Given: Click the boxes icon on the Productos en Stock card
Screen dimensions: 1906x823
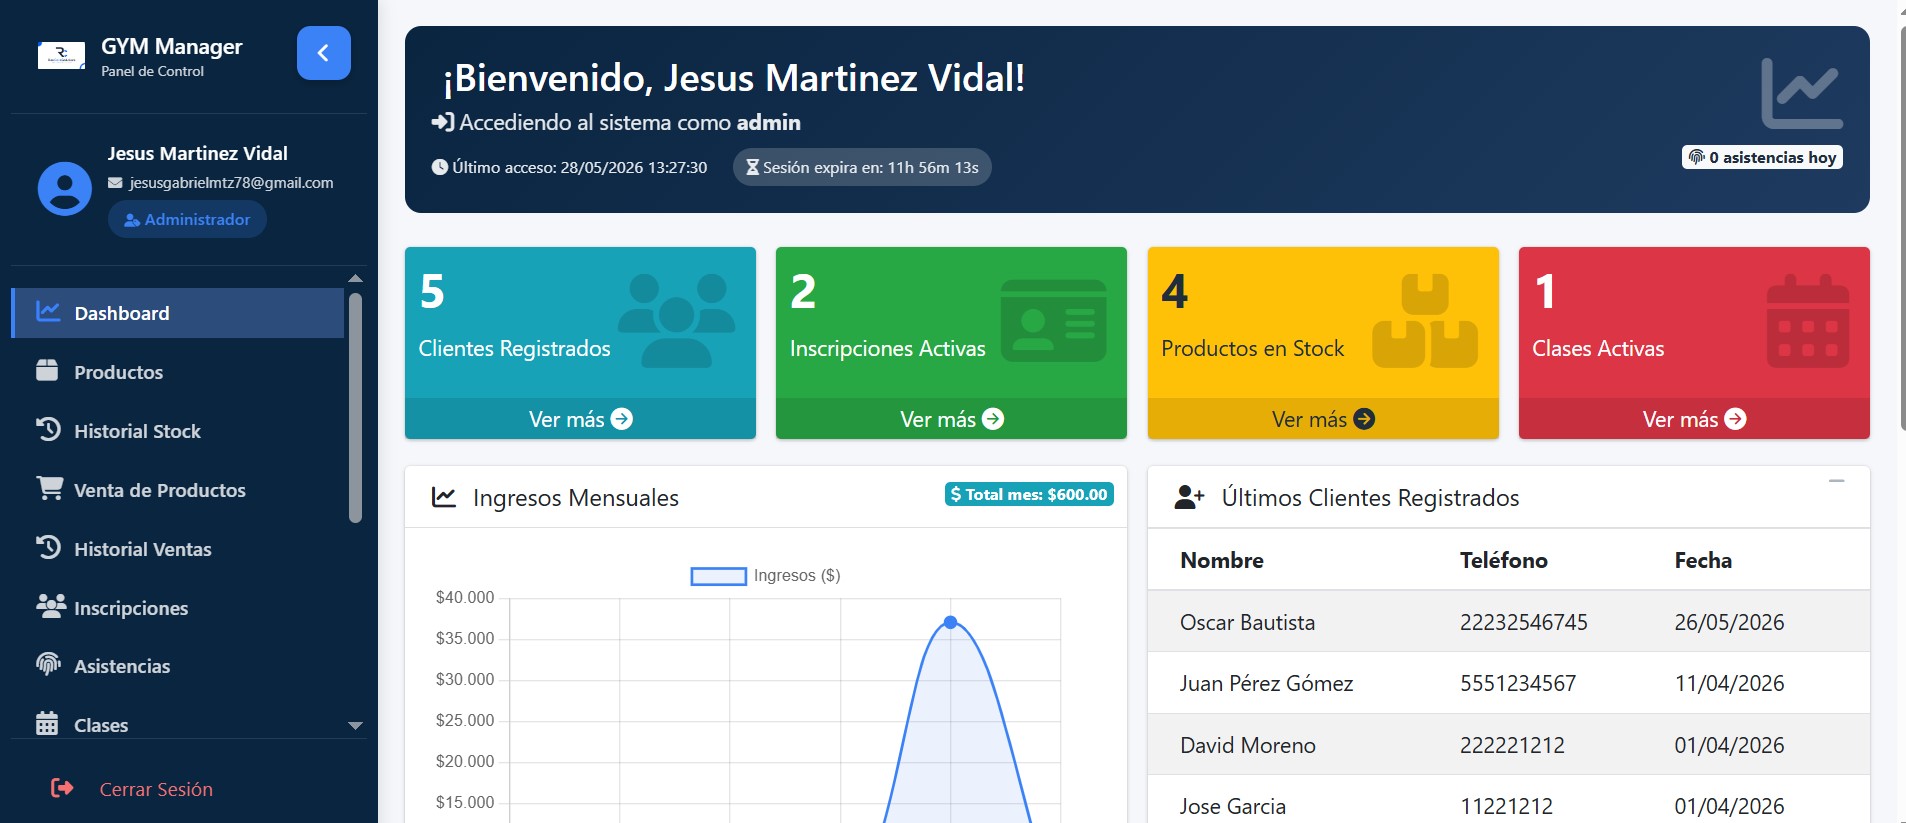Looking at the screenshot, I should click(x=1425, y=320).
